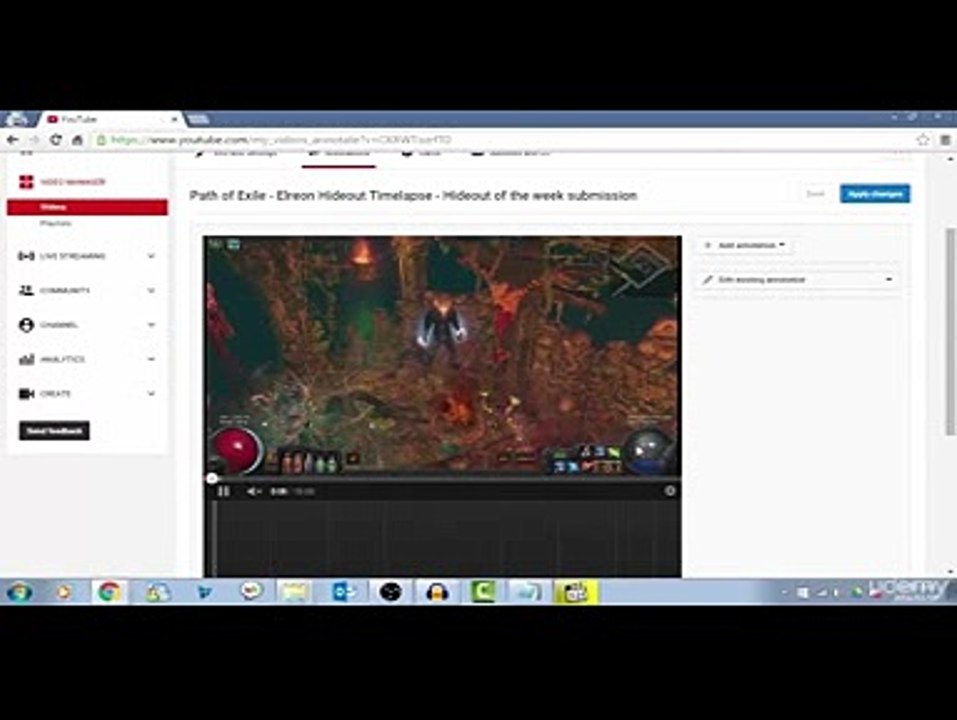
Task: Expand the Create chevron
Action: pyautogui.click(x=151, y=394)
